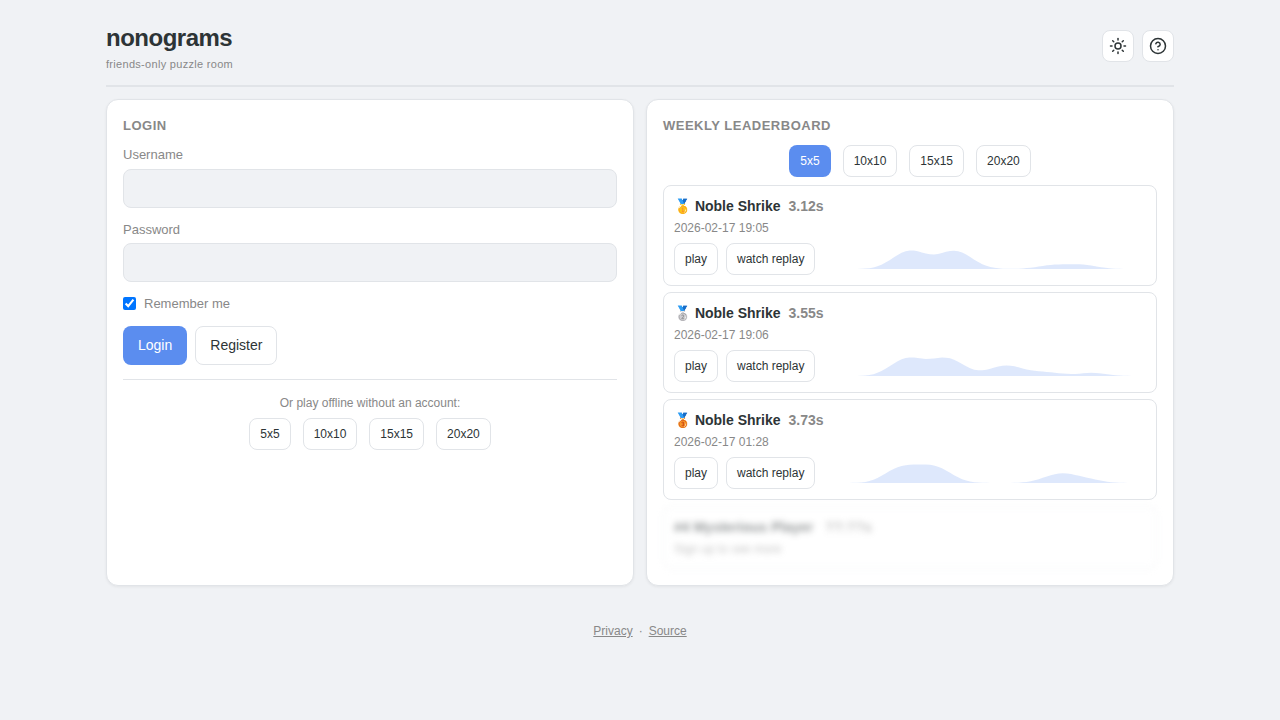The image size is (1280, 720).
Task: Select the 10x10 leaderboard filter
Action: click(x=869, y=161)
